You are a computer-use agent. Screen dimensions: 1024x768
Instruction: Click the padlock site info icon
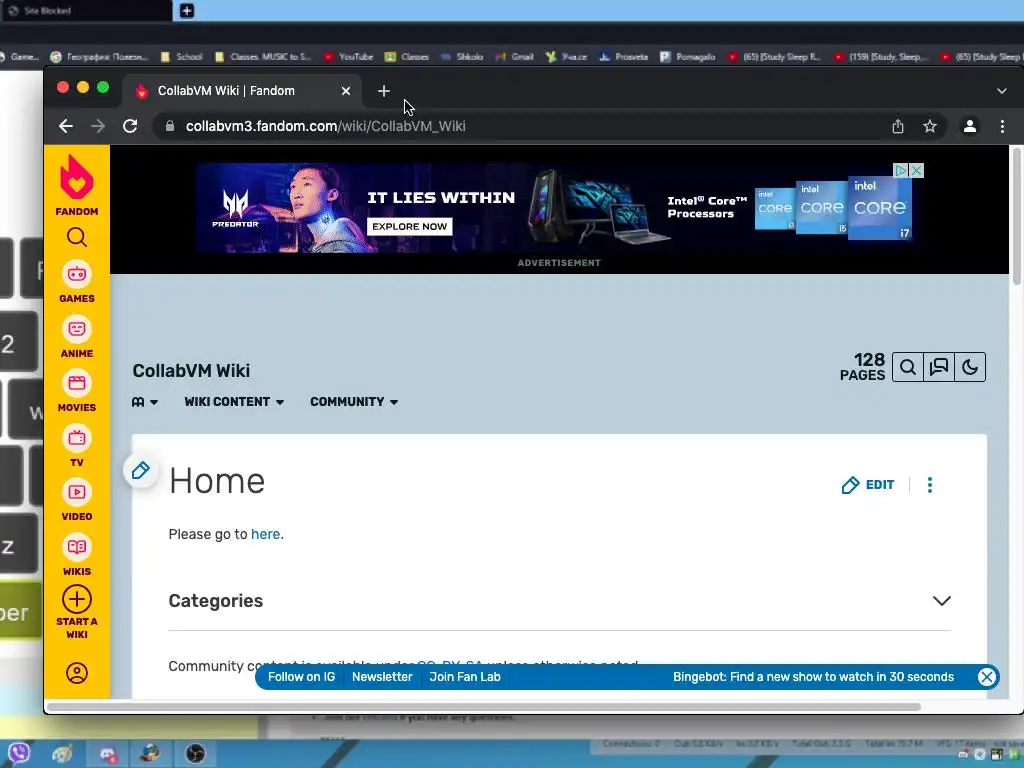click(170, 126)
